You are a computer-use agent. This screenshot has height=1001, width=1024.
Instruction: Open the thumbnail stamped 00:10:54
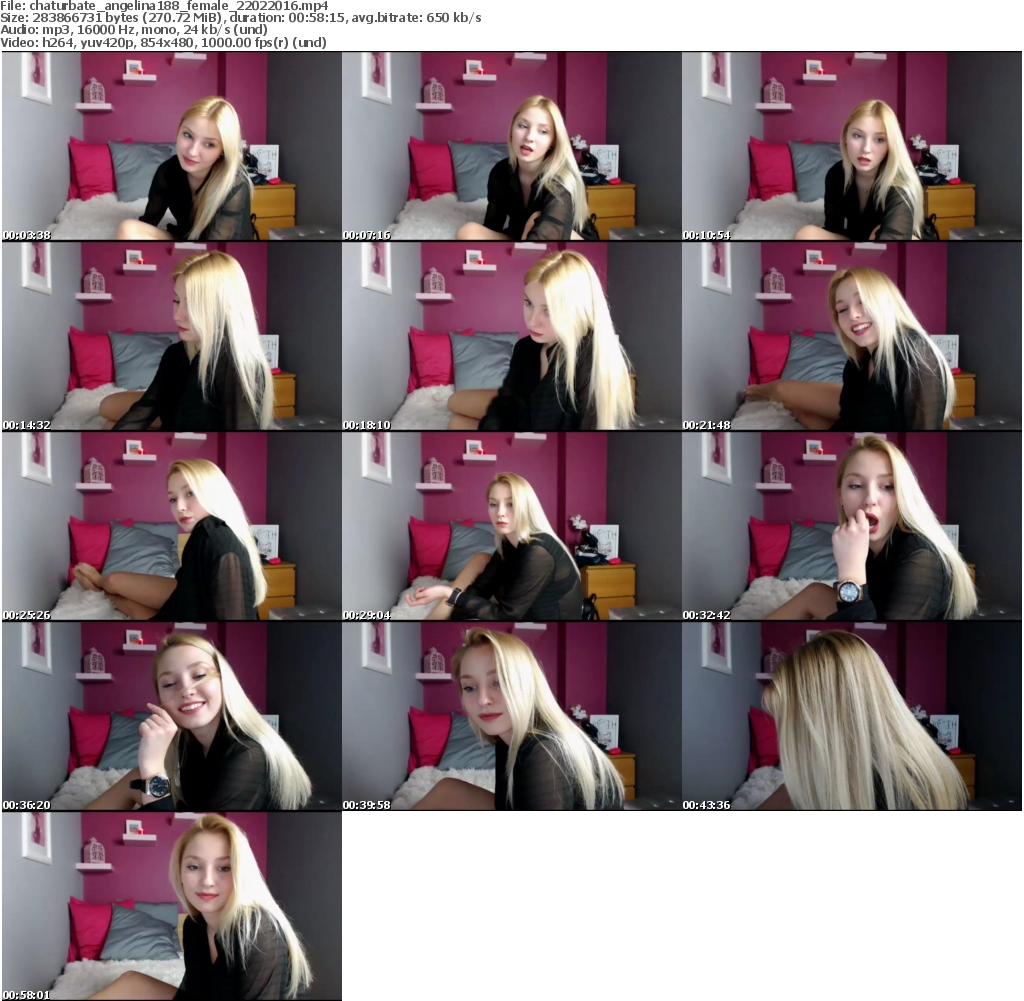click(x=852, y=146)
